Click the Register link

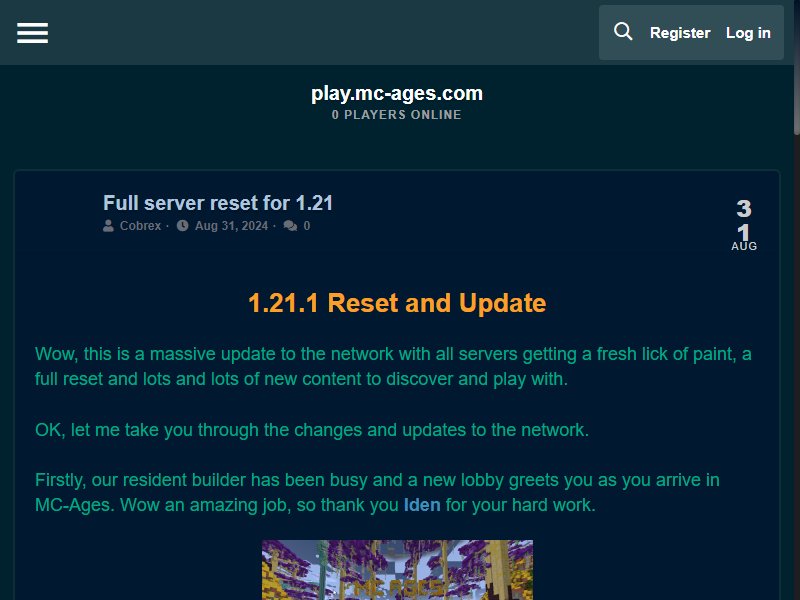click(680, 33)
